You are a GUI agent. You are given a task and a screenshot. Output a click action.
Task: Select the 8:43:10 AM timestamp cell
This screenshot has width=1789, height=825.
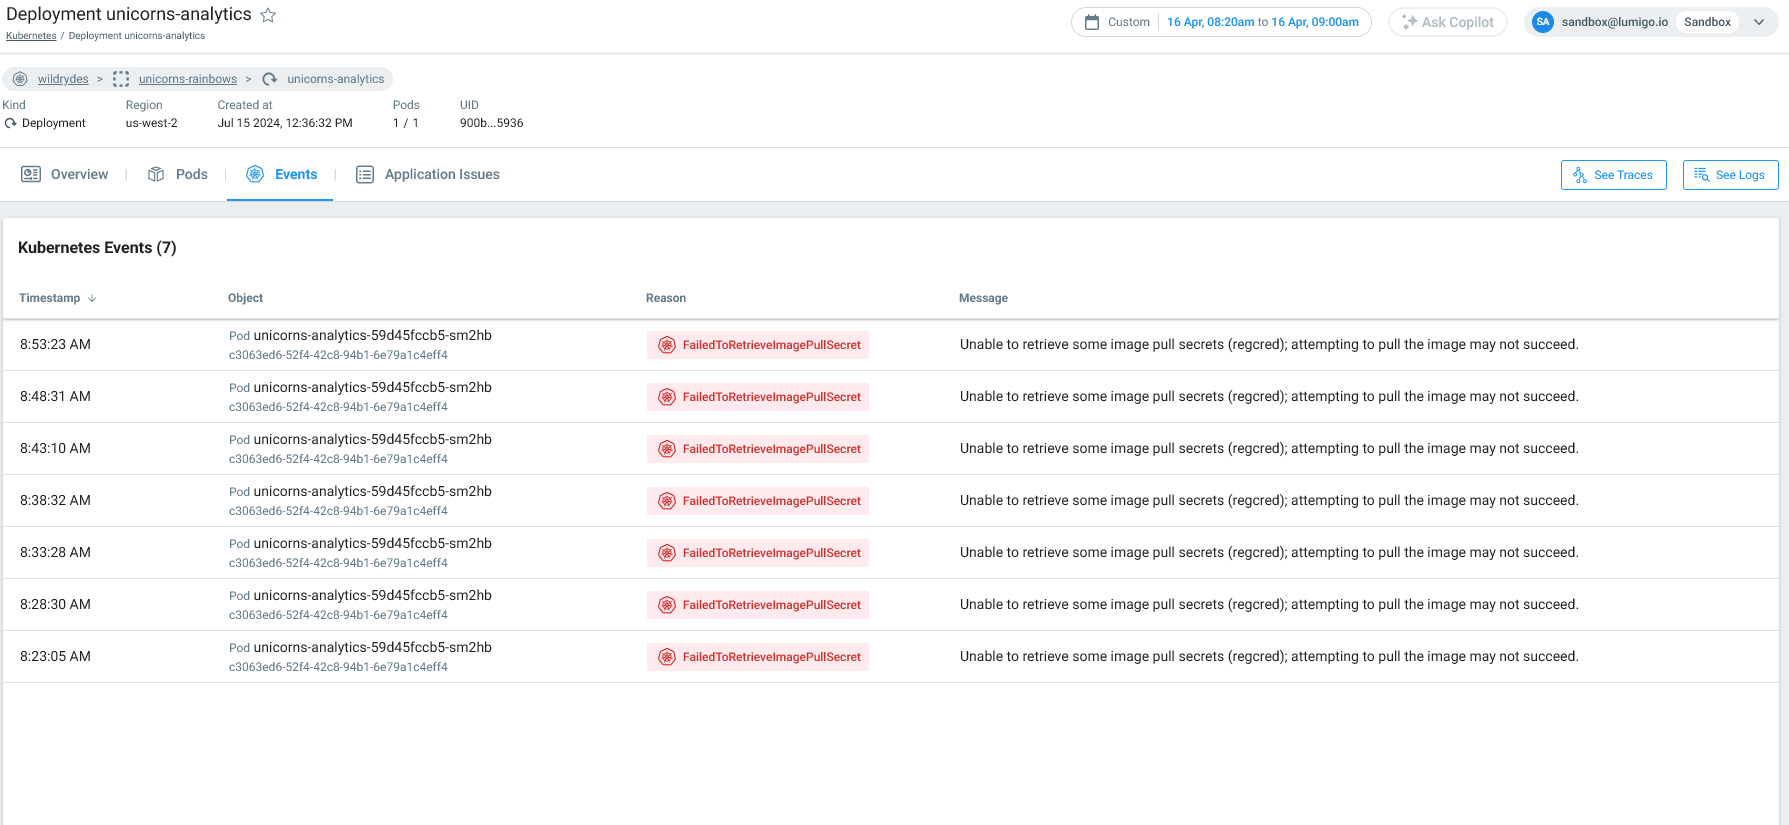[x=55, y=448]
